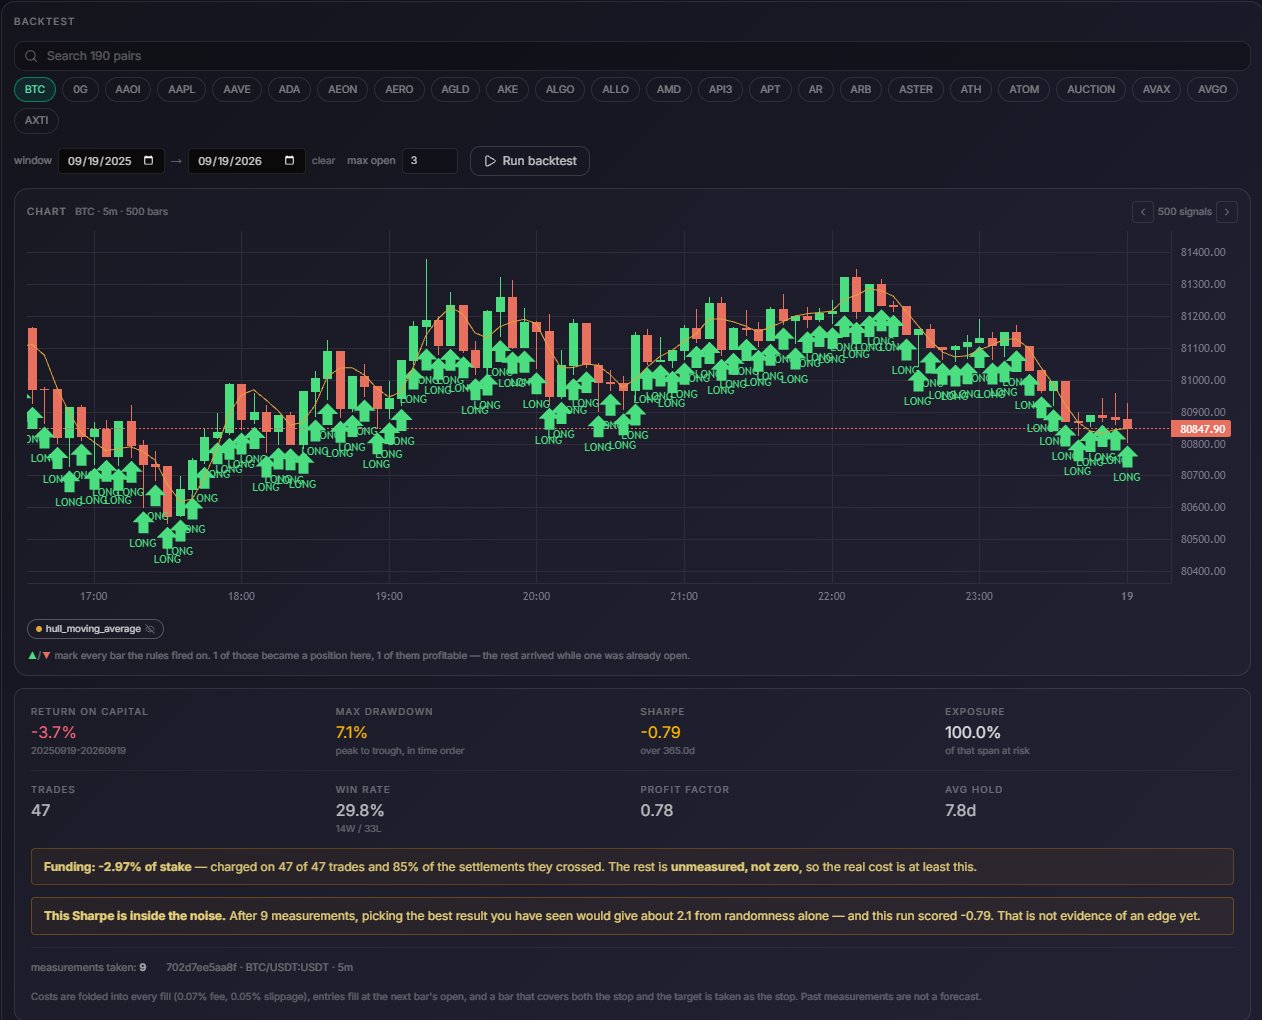Click the 17:00 time axis label
Viewport: 1262px width, 1020px height.
click(94, 596)
